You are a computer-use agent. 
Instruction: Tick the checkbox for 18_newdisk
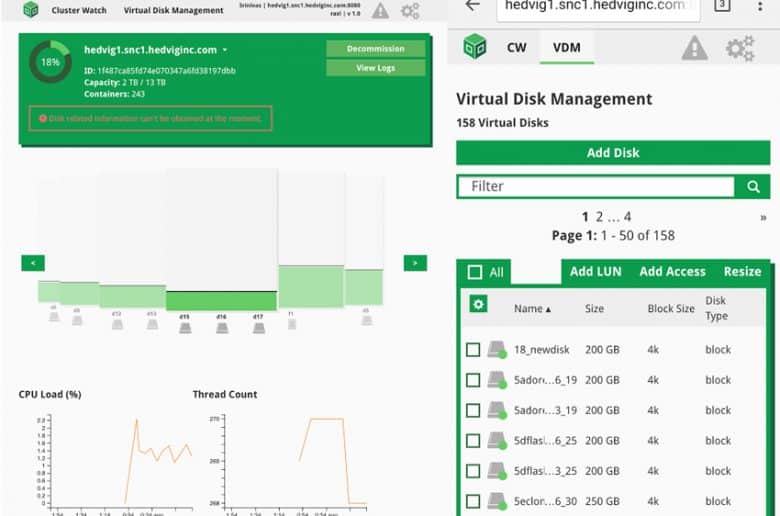(473, 350)
